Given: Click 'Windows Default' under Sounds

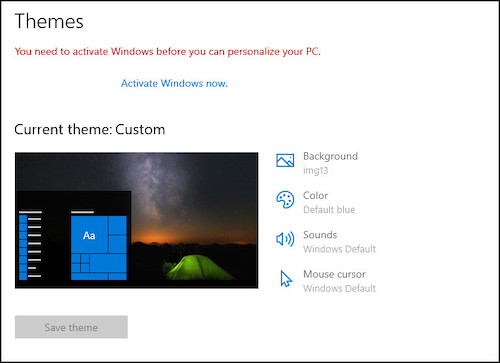Looking at the screenshot, I should pos(339,249).
